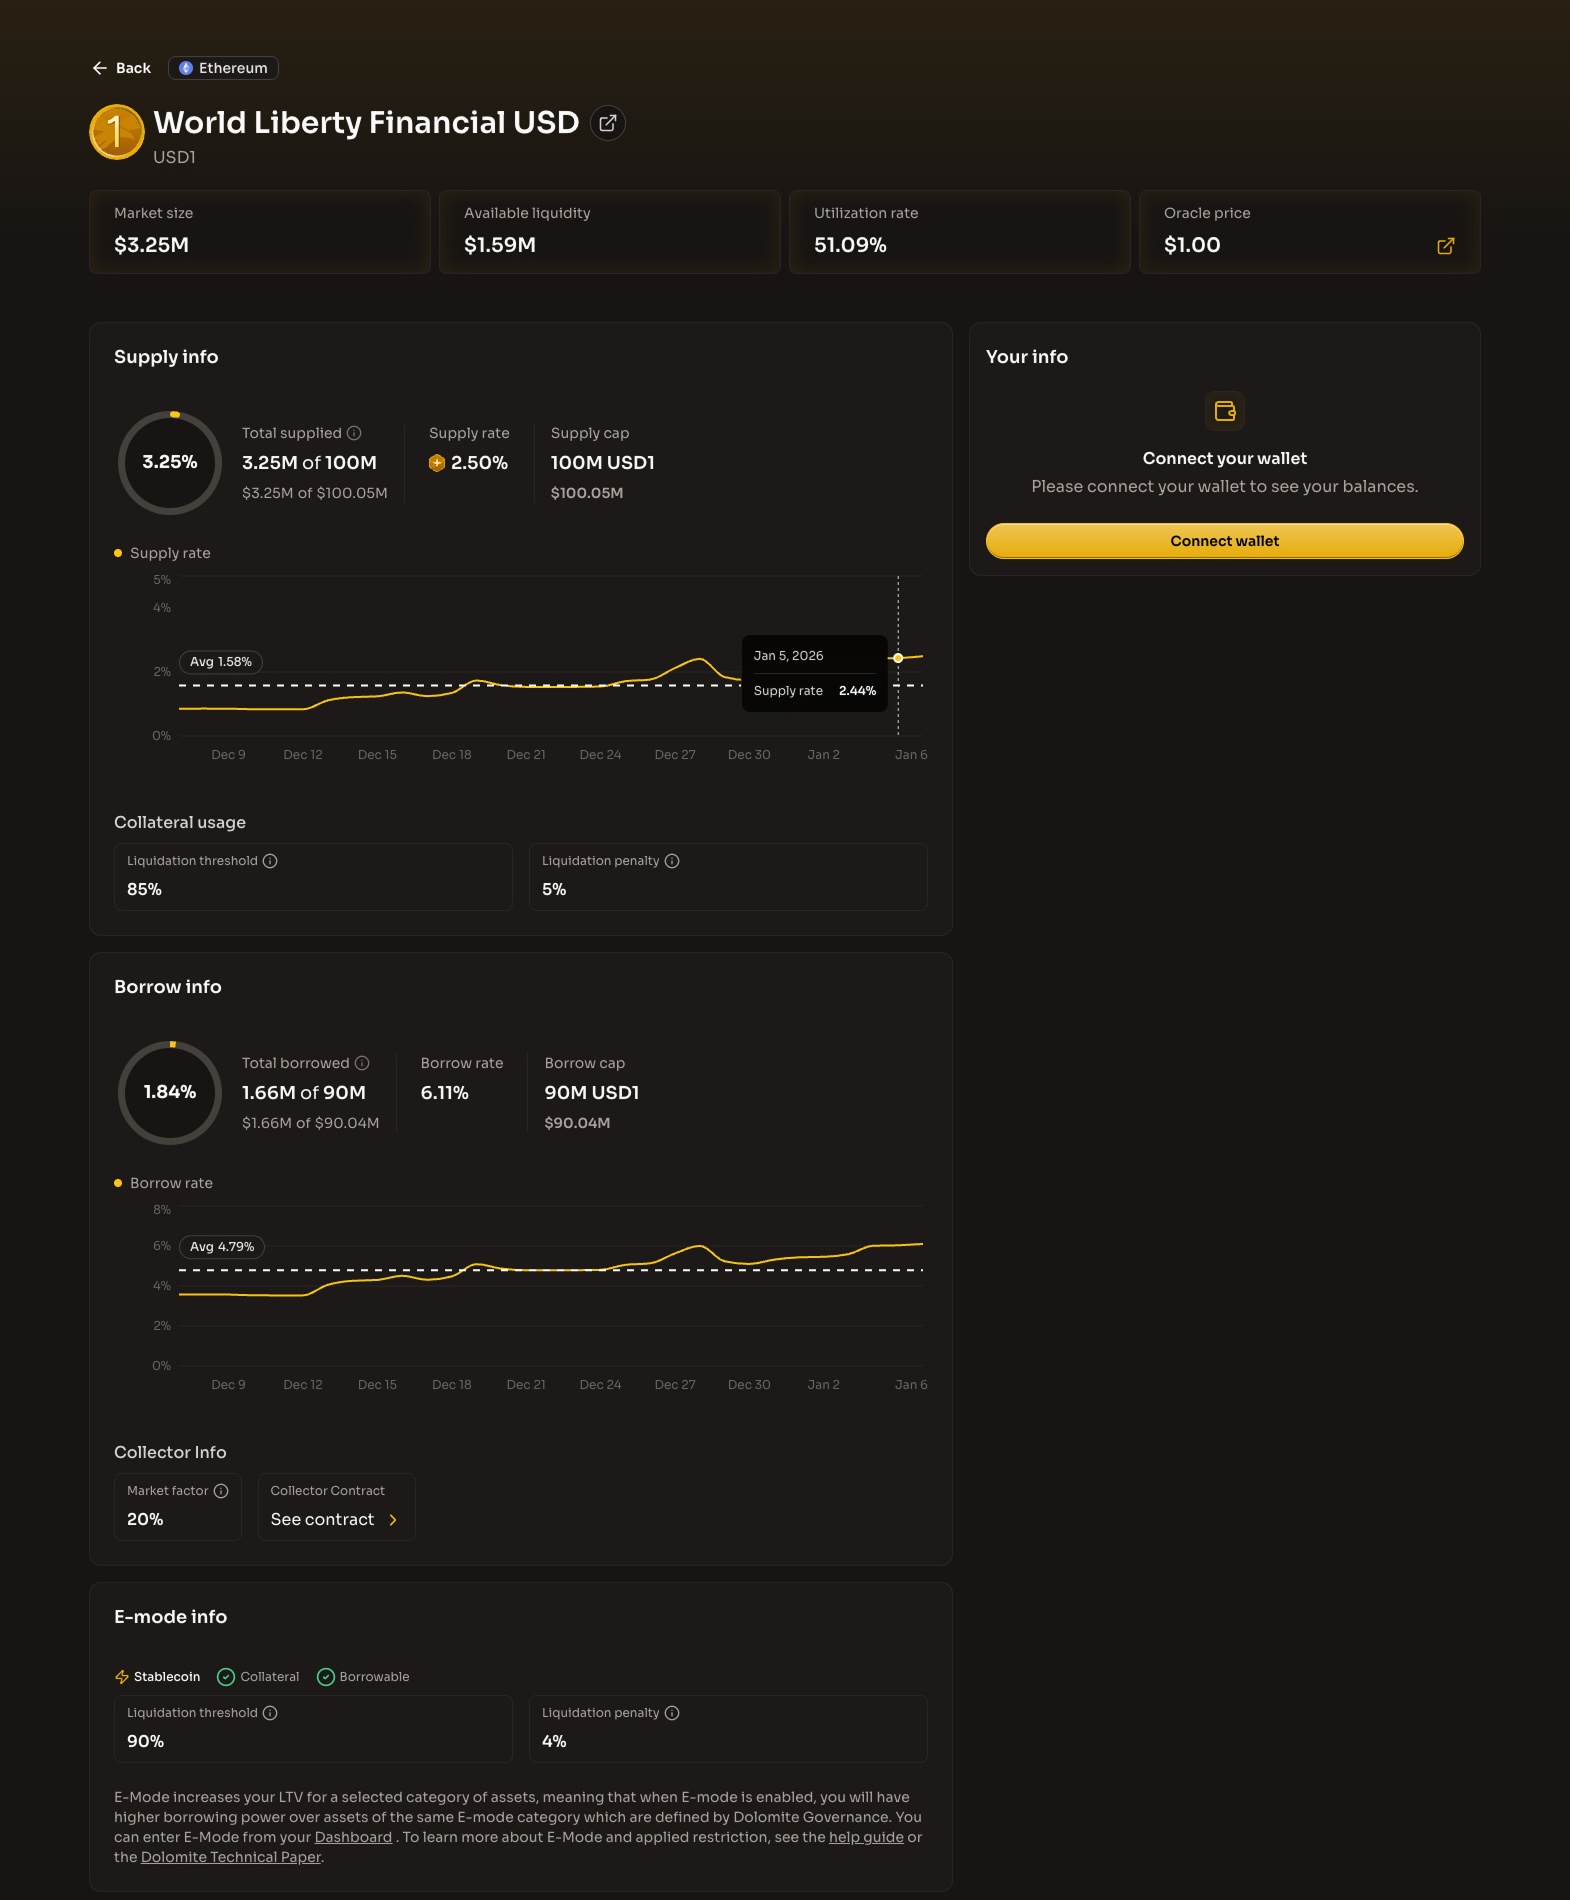Click the yellow Supply rate legend dot

pyautogui.click(x=118, y=553)
